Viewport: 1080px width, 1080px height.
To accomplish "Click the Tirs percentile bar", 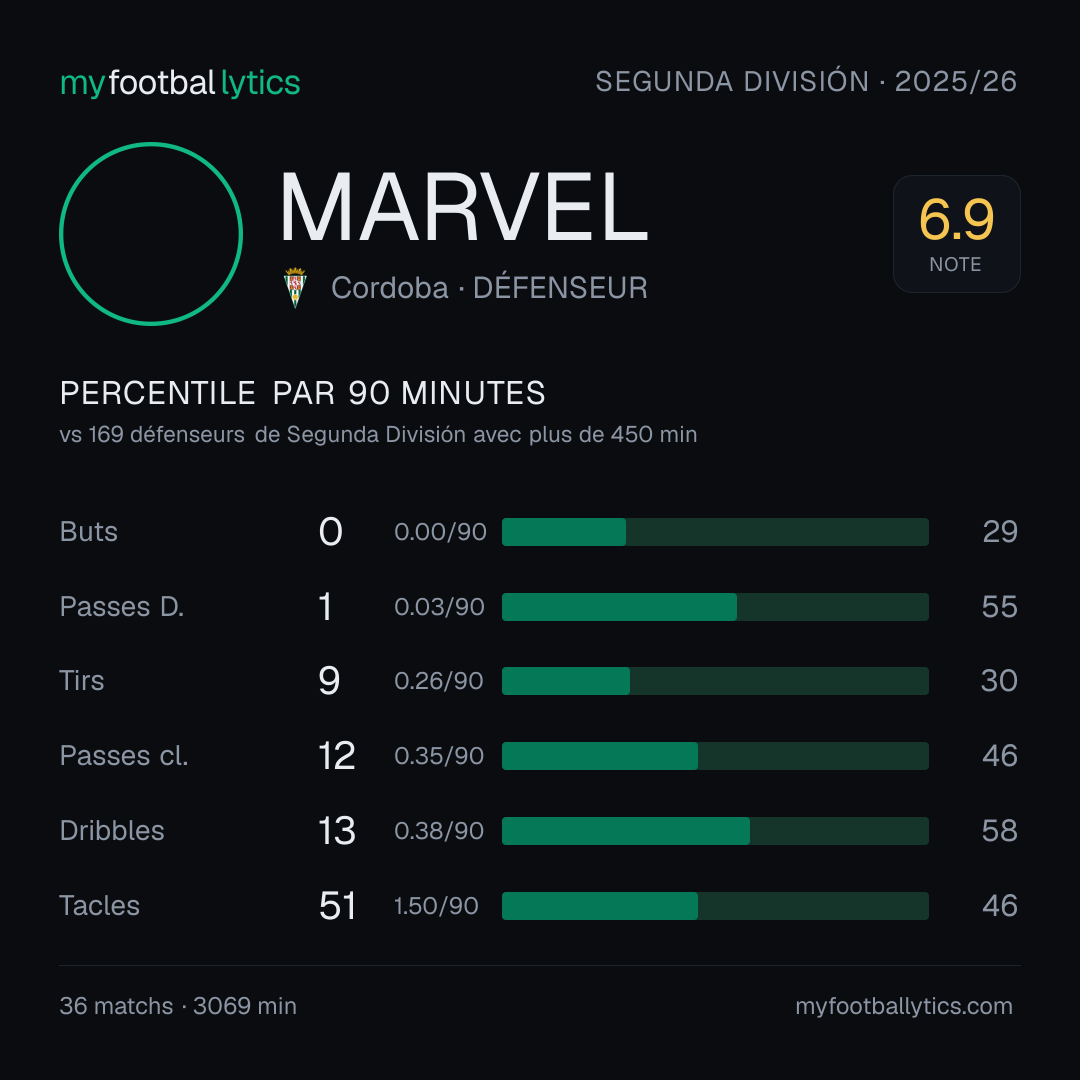I will 715,681.
